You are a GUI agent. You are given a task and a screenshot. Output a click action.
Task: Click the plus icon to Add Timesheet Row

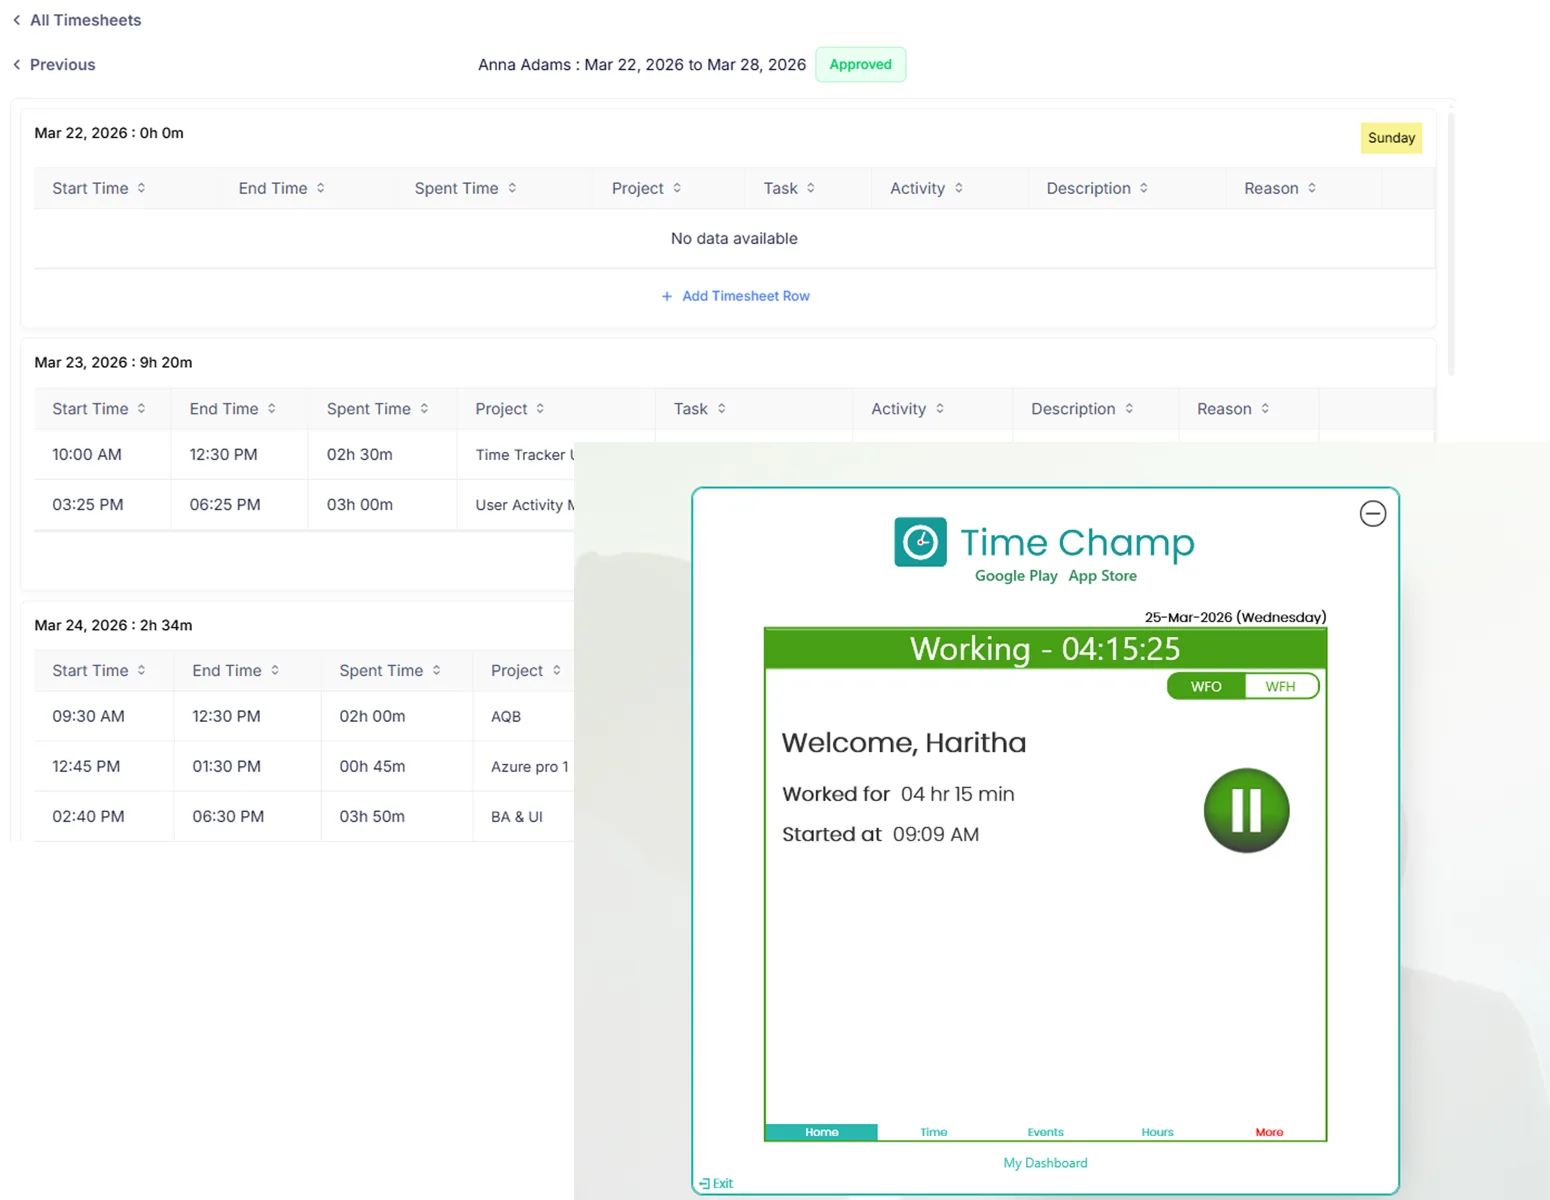coord(667,296)
